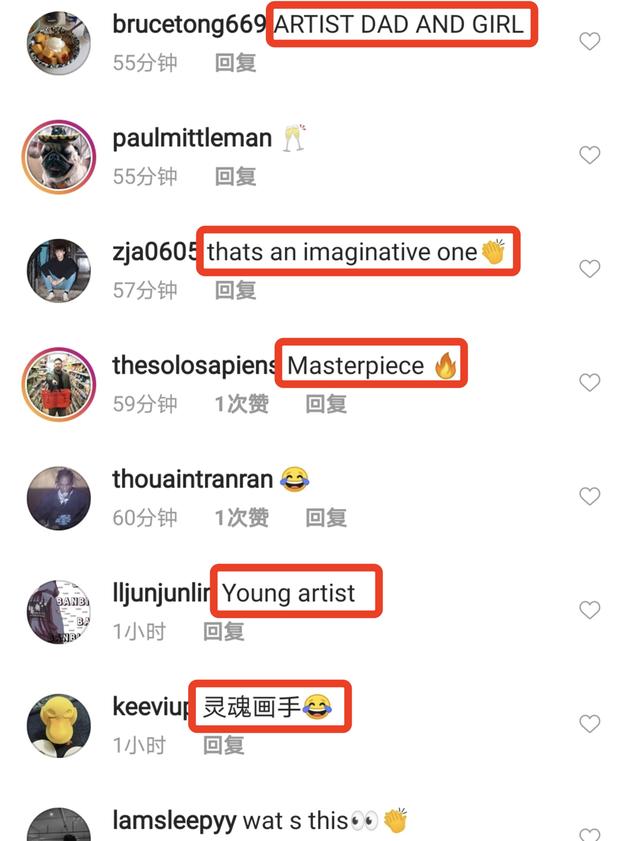This screenshot has width=640, height=841.
Task: Like keeviup's 灵魂画手 comment
Action: click(x=590, y=723)
